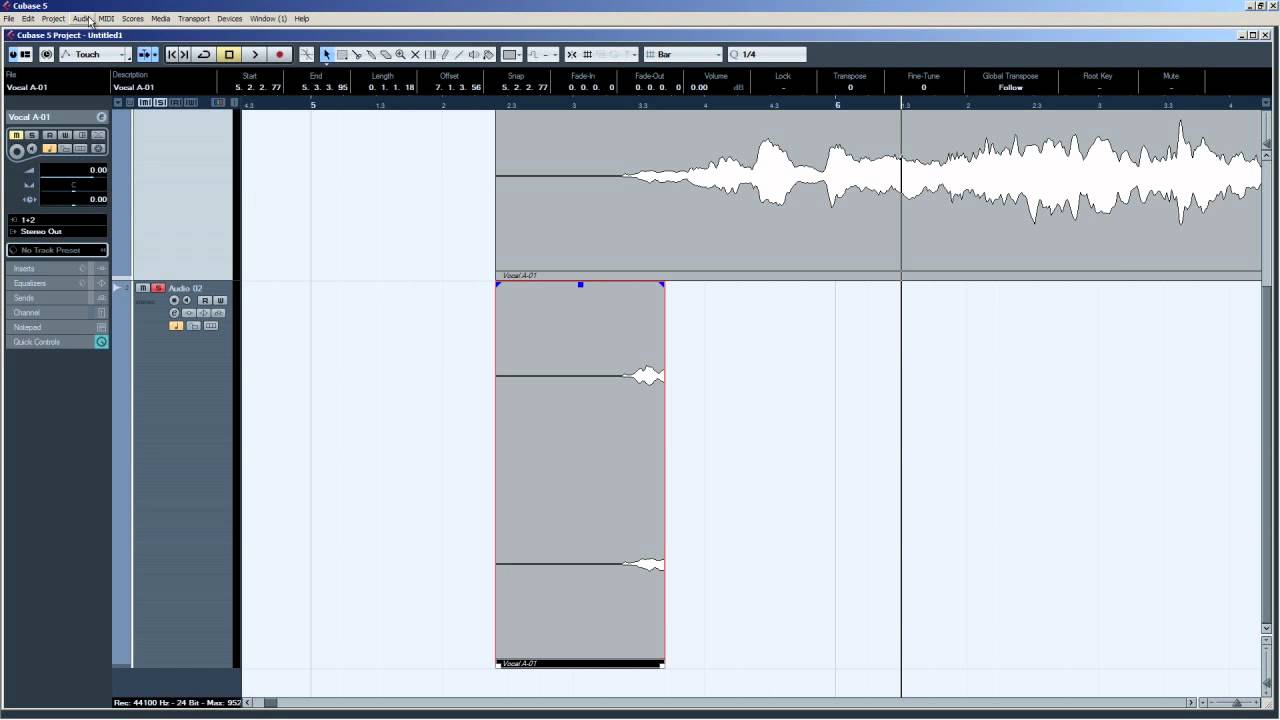The image size is (1280, 720).
Task: Select the Erase tool
Action: point(386,54)
